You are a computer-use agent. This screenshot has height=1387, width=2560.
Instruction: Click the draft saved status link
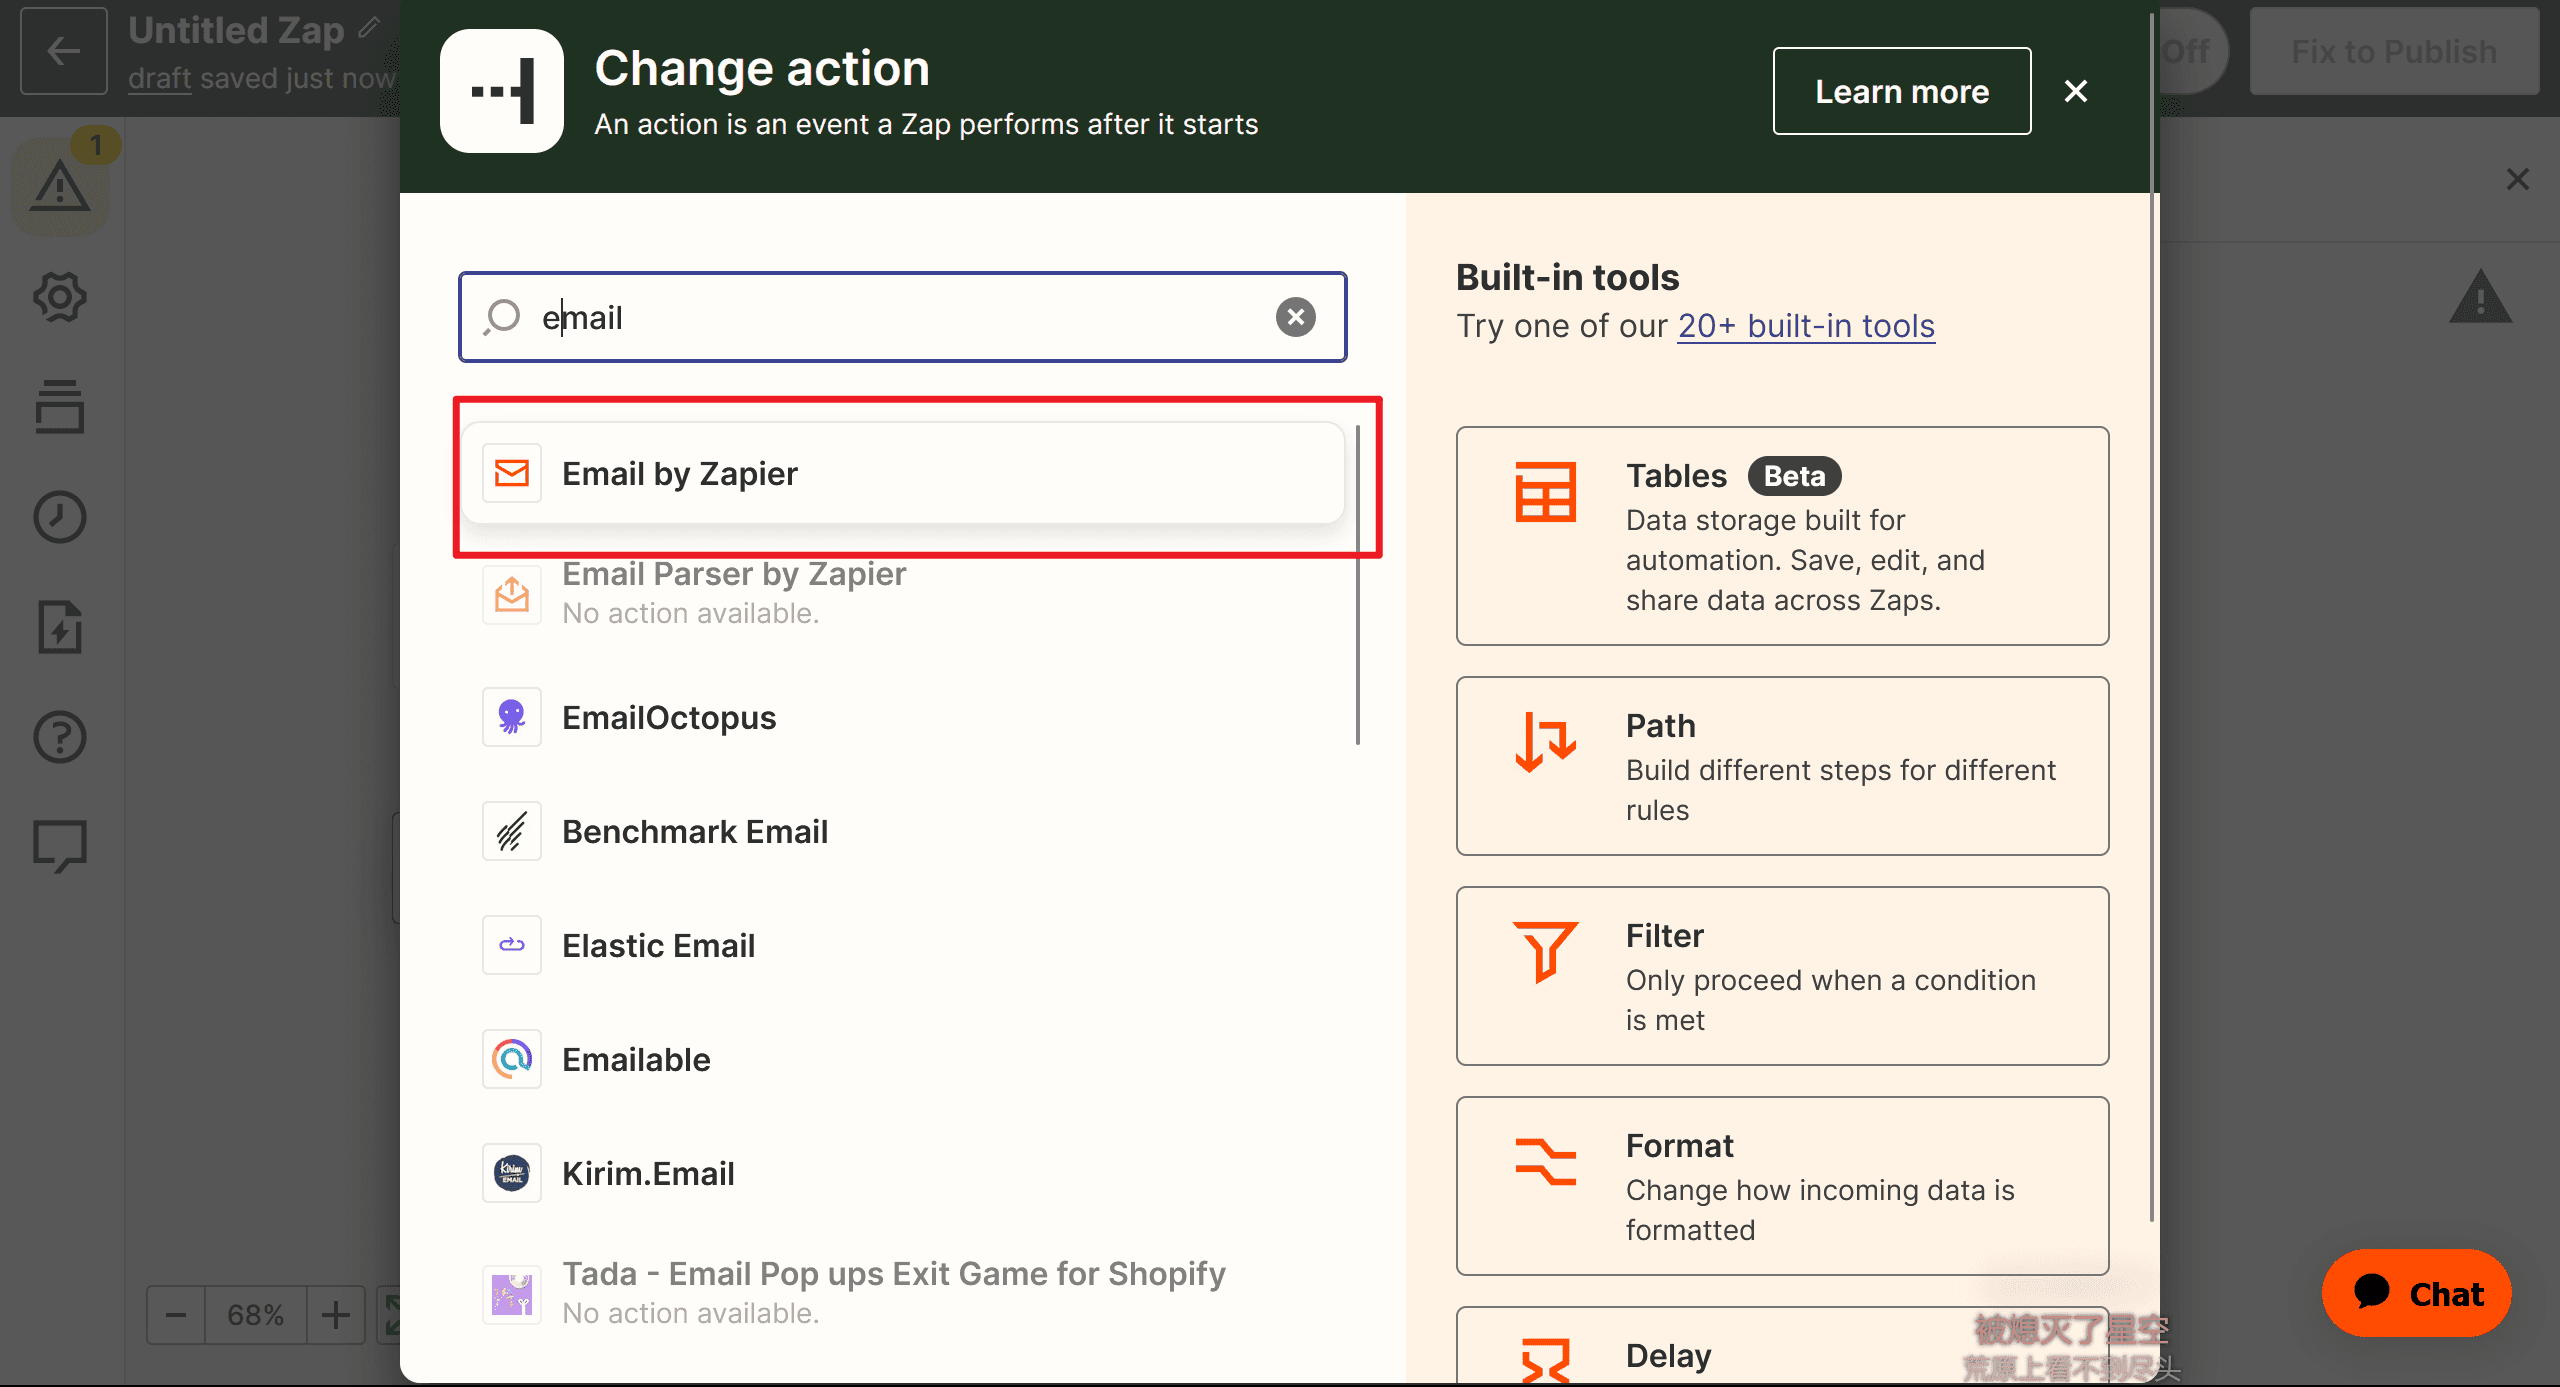[159, 78]
